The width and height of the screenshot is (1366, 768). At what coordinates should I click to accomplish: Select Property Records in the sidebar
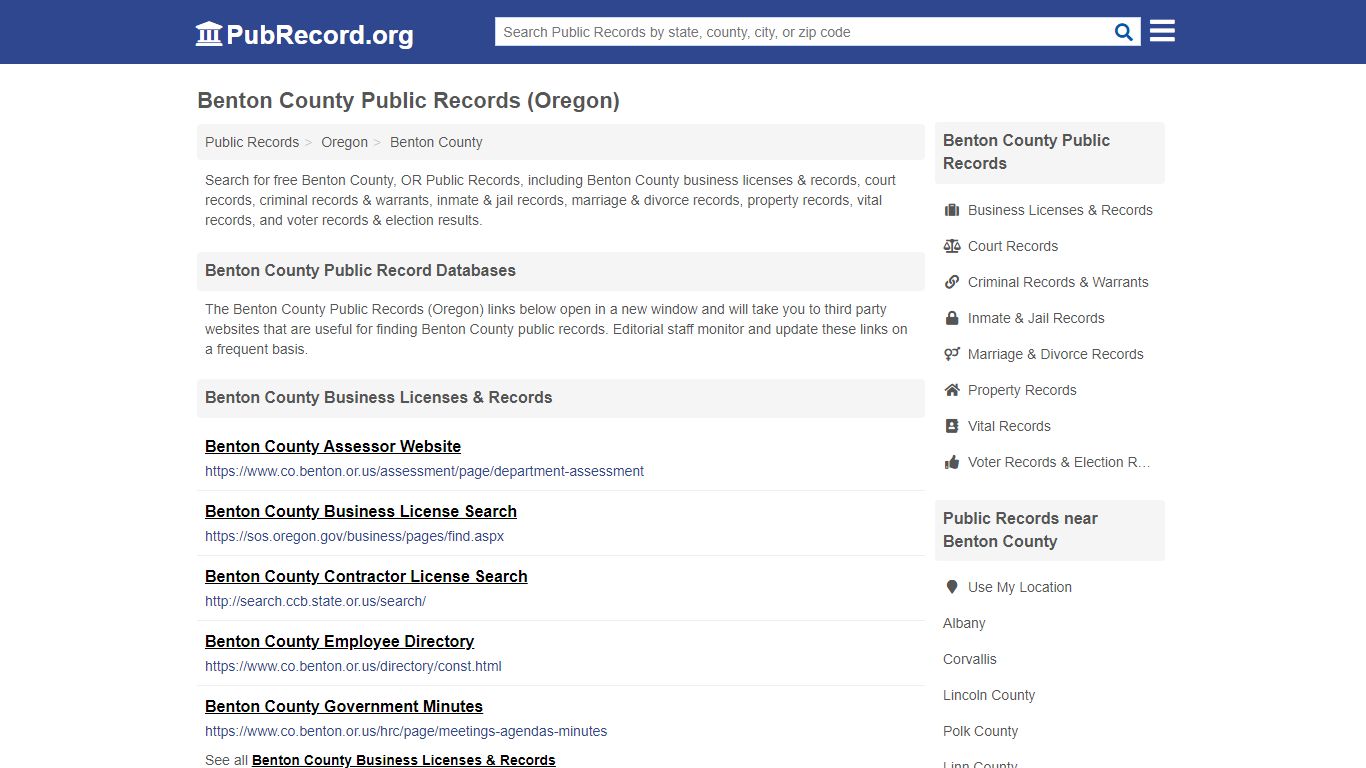(x=1022, y=390)
